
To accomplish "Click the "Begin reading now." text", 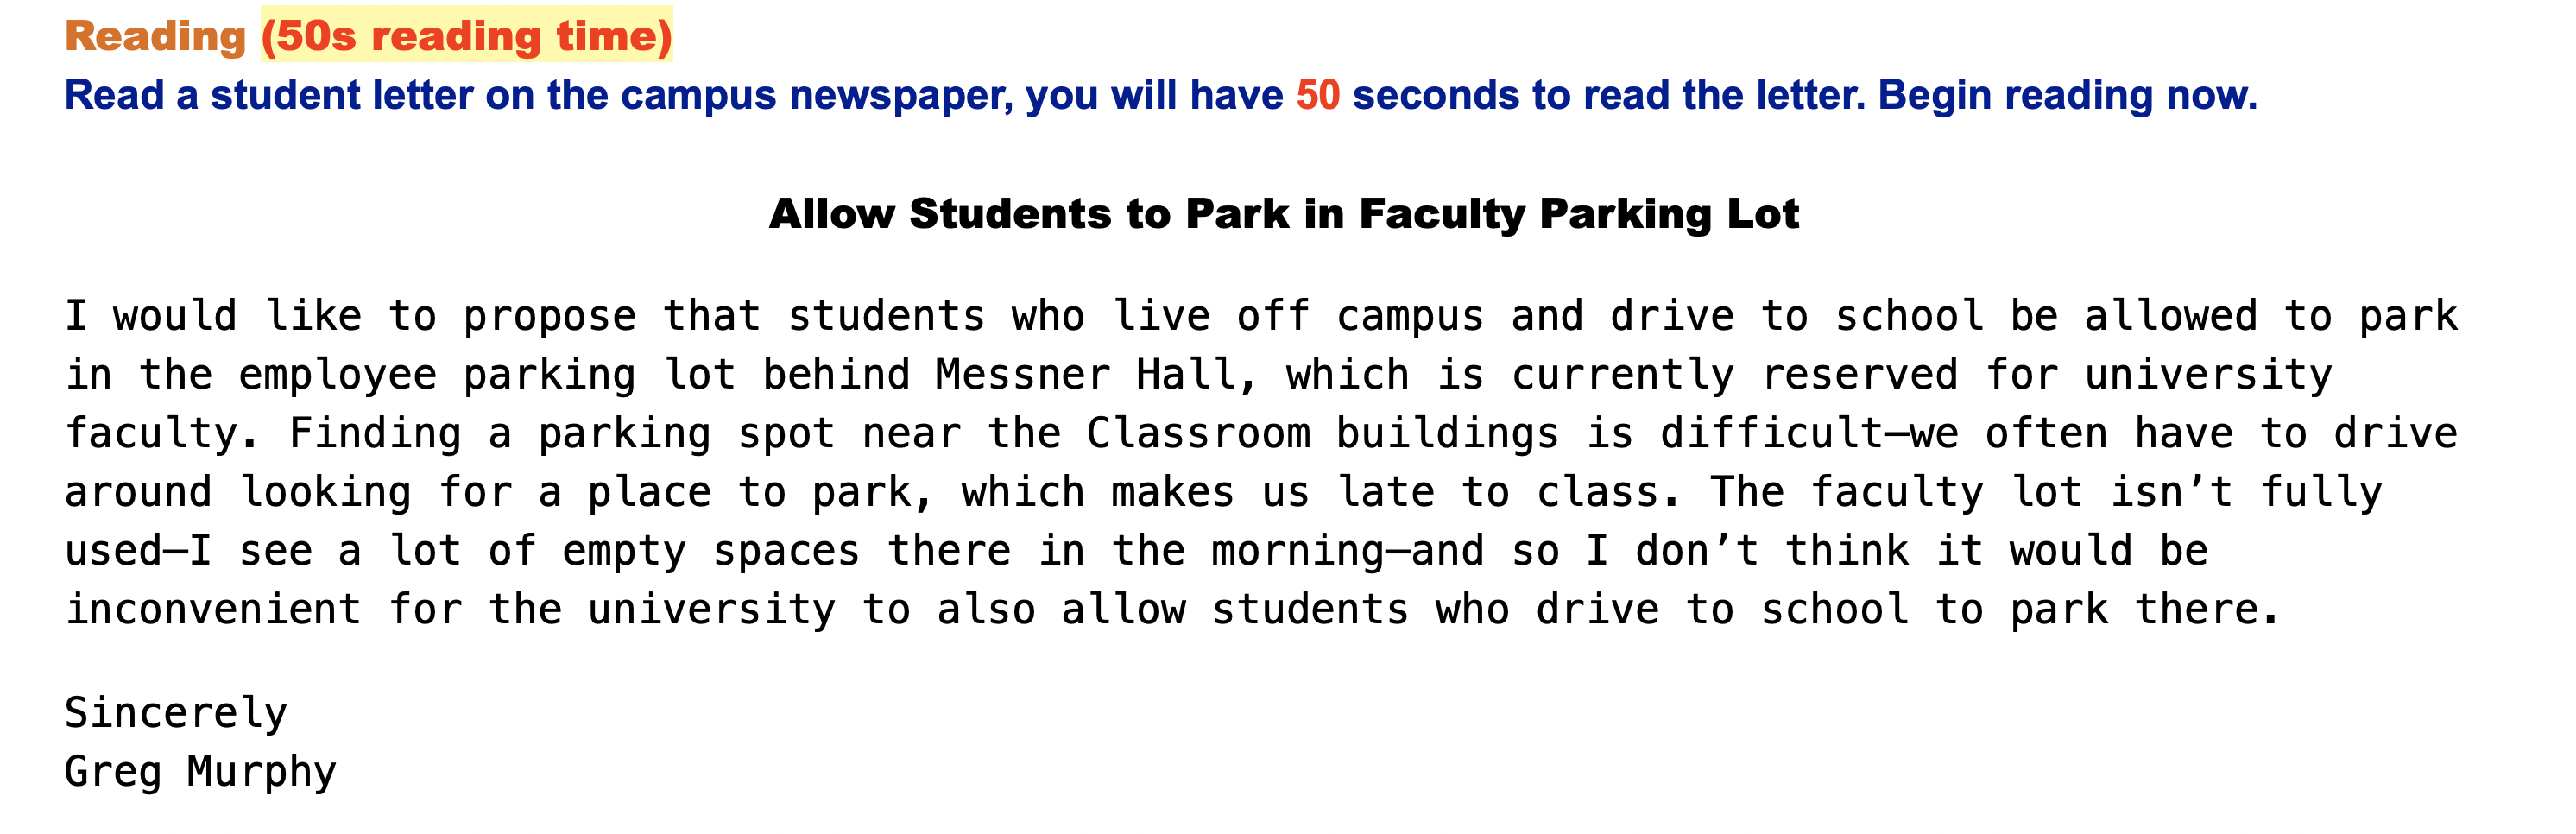I will point(2068,95).
